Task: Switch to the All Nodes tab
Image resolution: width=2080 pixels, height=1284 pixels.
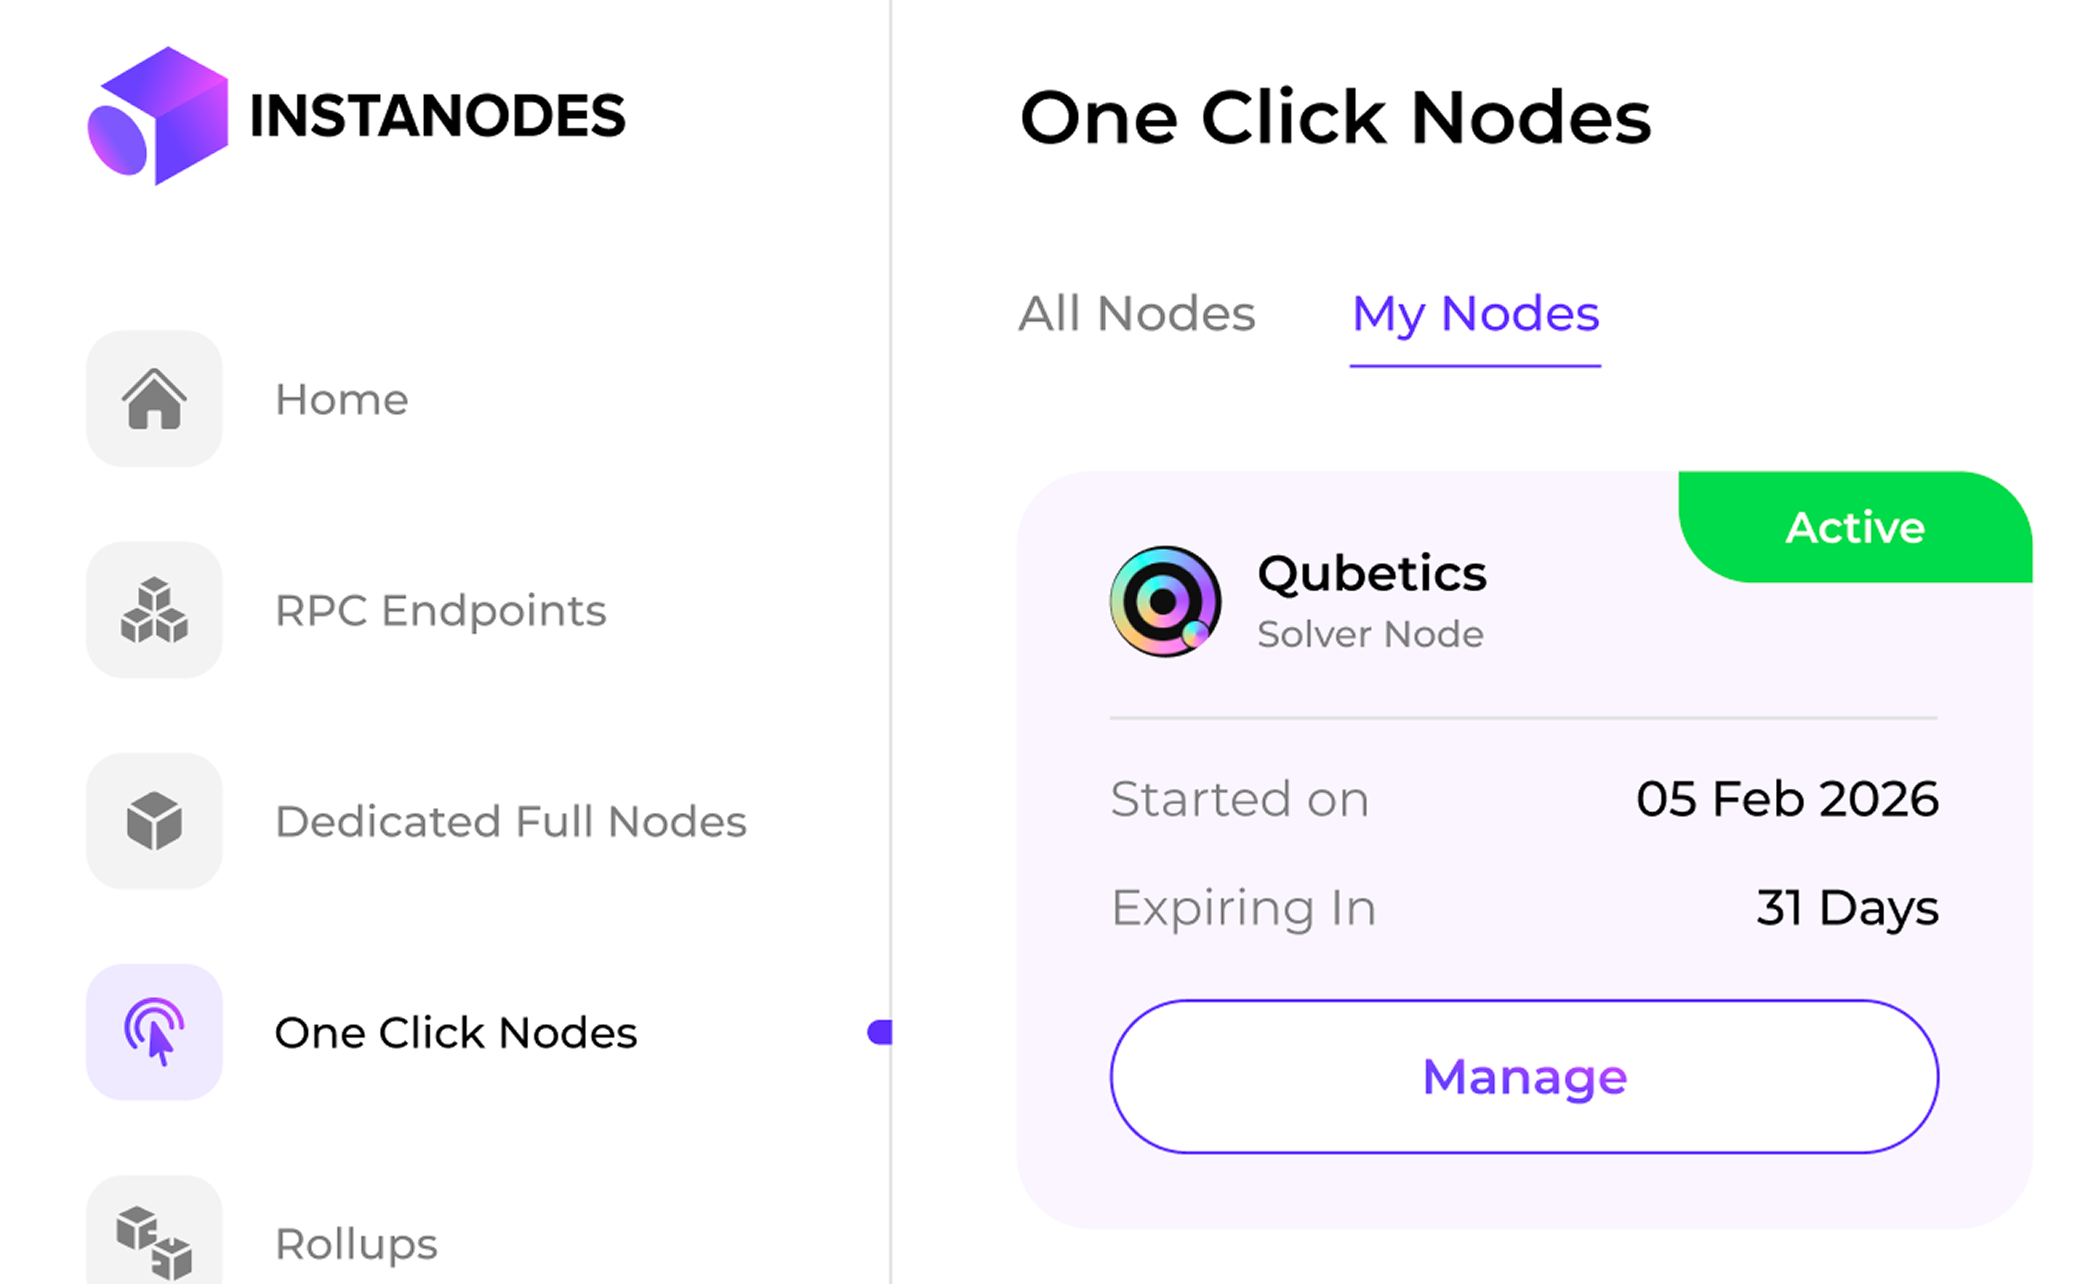Action: click(1136, 313)
